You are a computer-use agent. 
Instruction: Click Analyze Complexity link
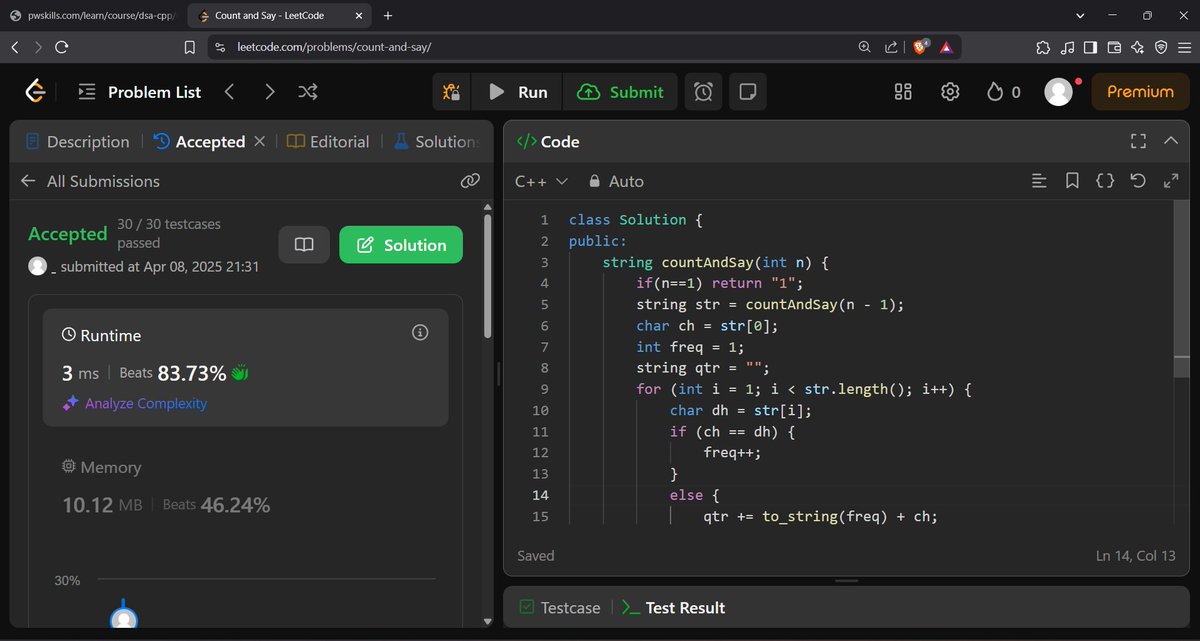click(x=135, y=404)
